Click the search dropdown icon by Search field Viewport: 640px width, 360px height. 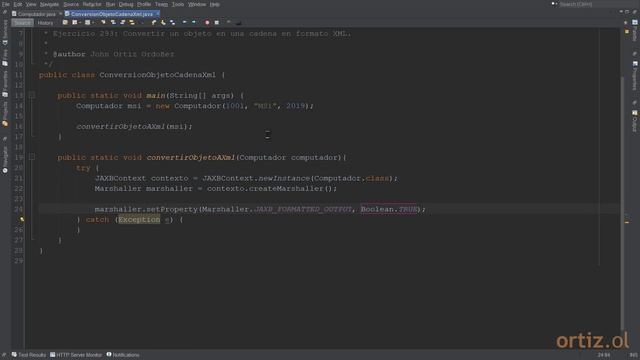[554, 4]
